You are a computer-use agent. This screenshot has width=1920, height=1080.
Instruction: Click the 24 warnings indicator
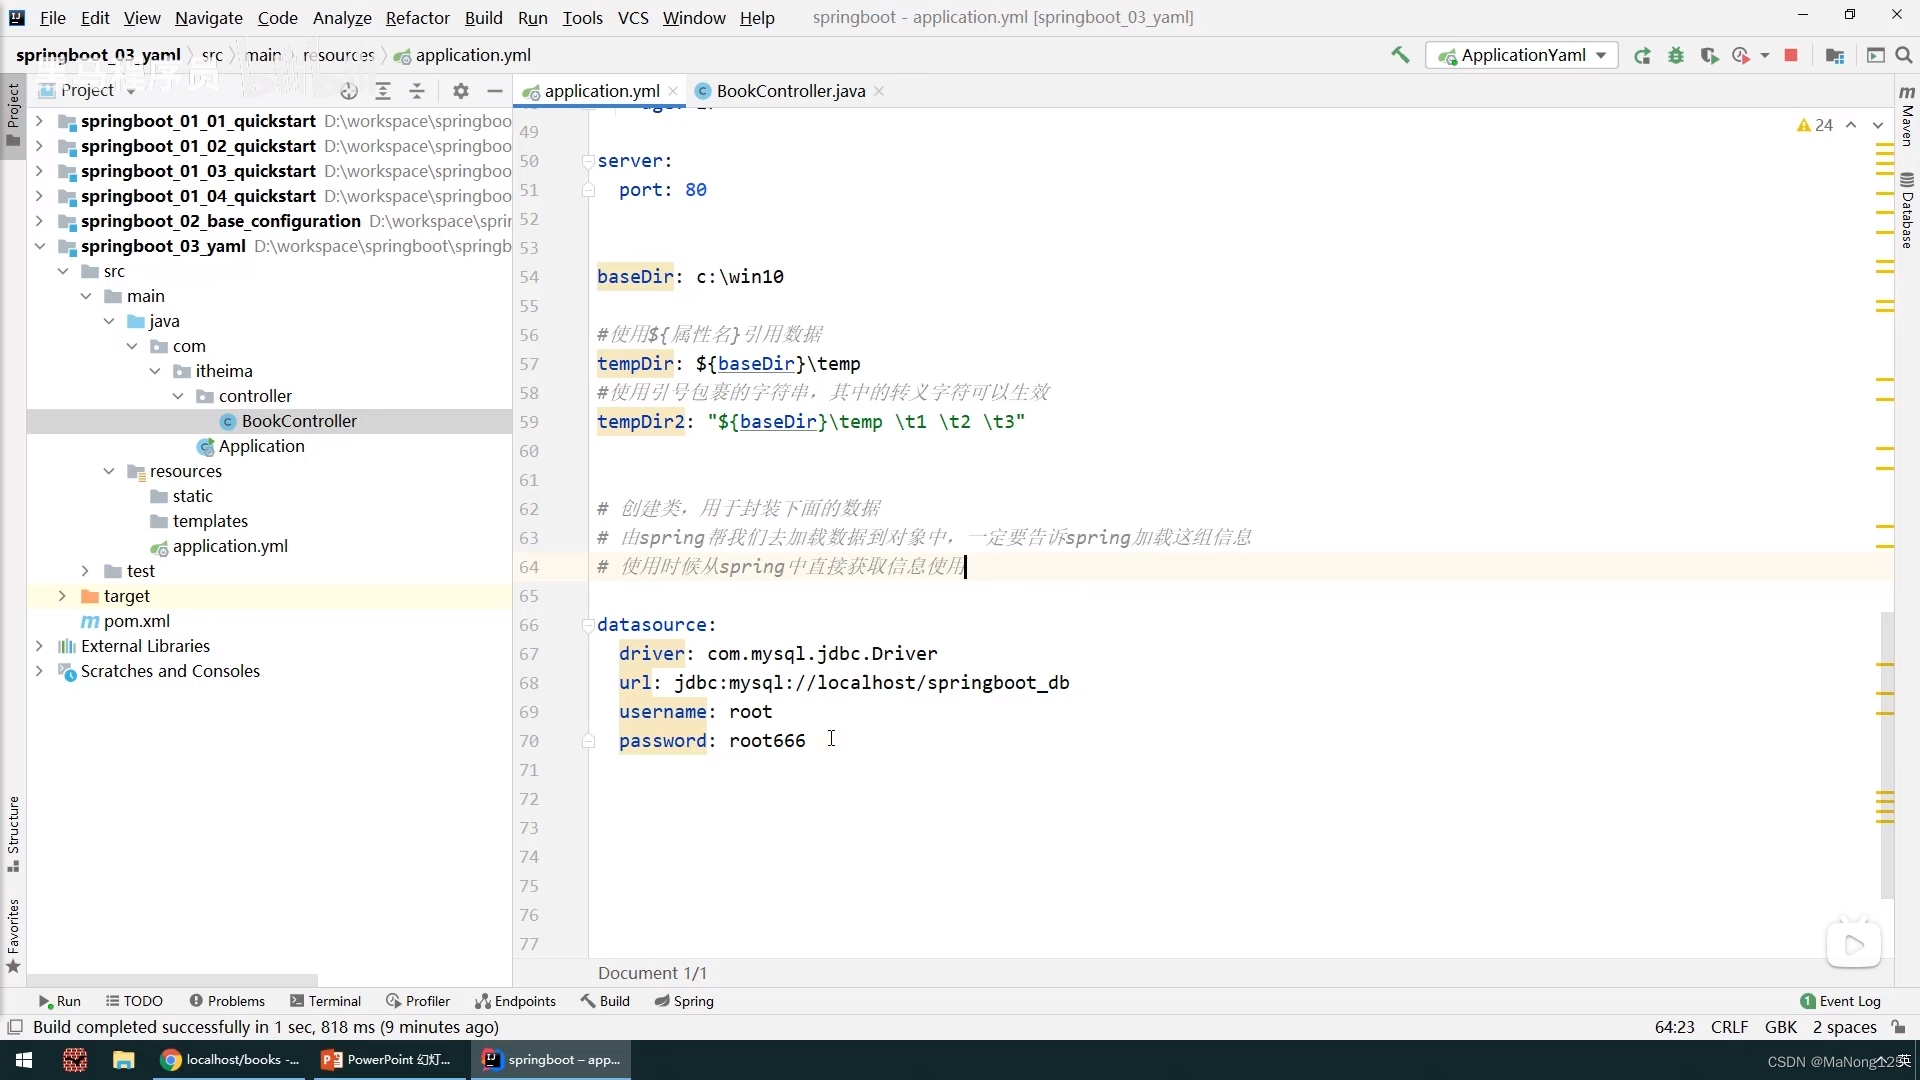1815,125
